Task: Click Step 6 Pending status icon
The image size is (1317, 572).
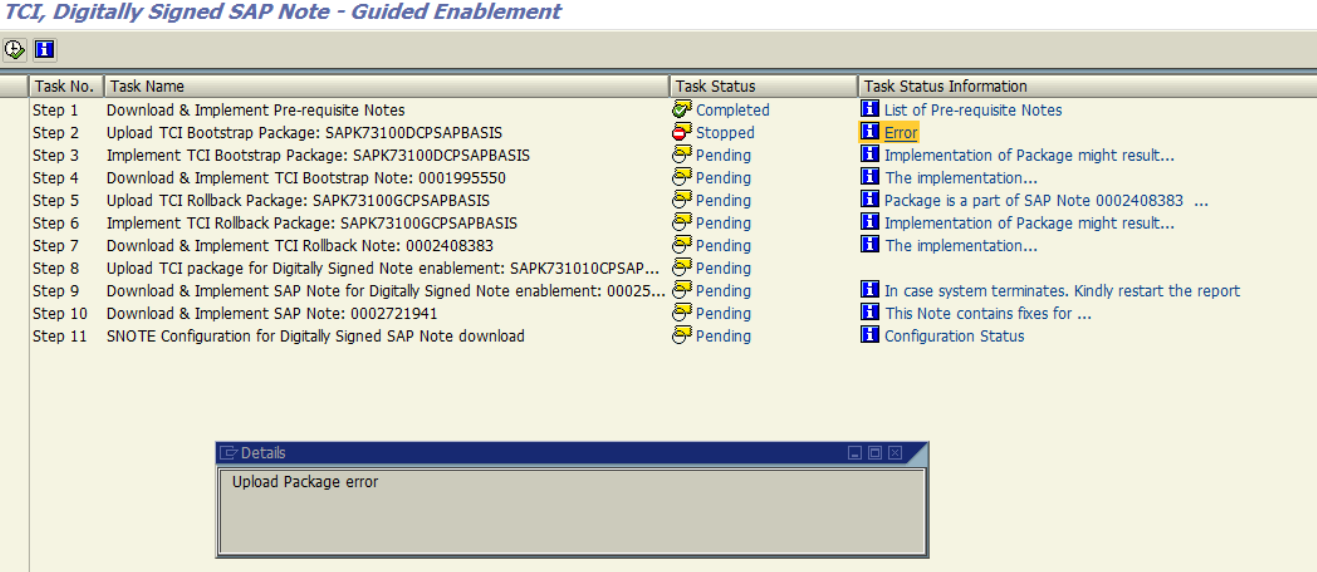Action: tap(682, 223)
